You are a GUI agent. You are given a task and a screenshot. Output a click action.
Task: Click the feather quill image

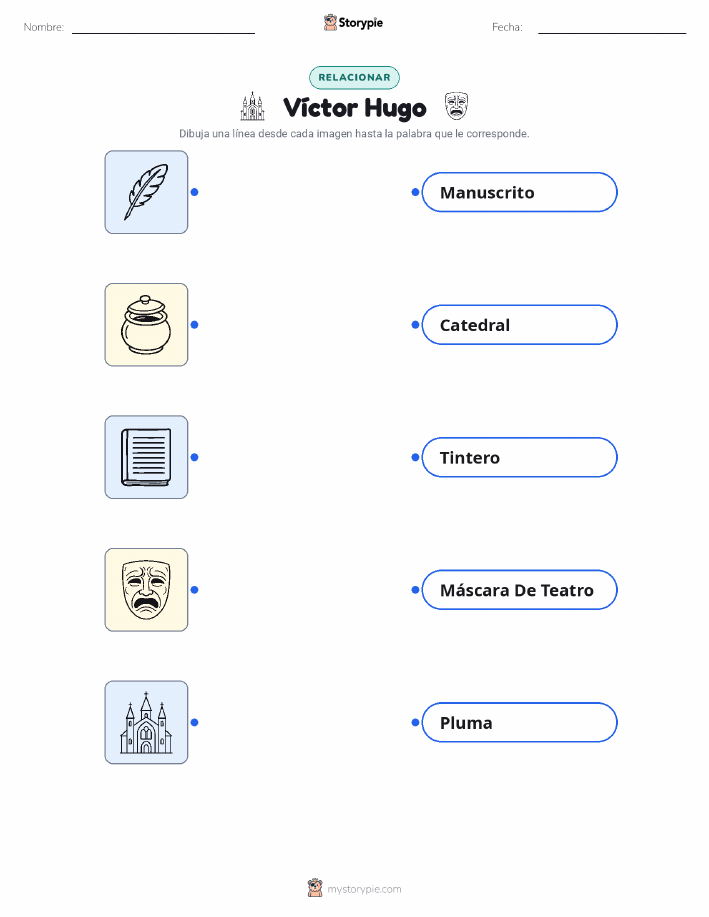click(146, 192)
